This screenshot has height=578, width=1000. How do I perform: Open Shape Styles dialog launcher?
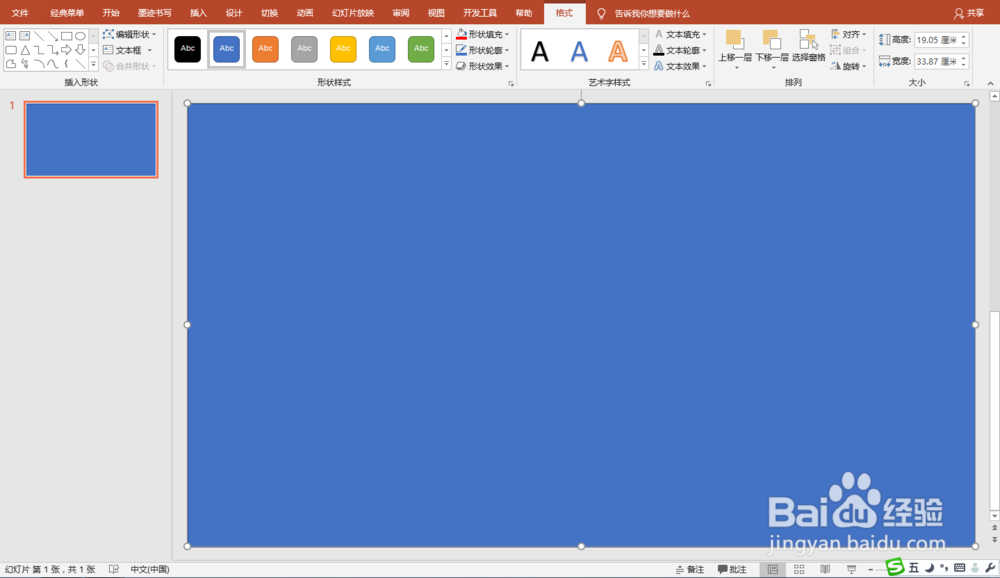pyautogui.click(x=511, y=84)
